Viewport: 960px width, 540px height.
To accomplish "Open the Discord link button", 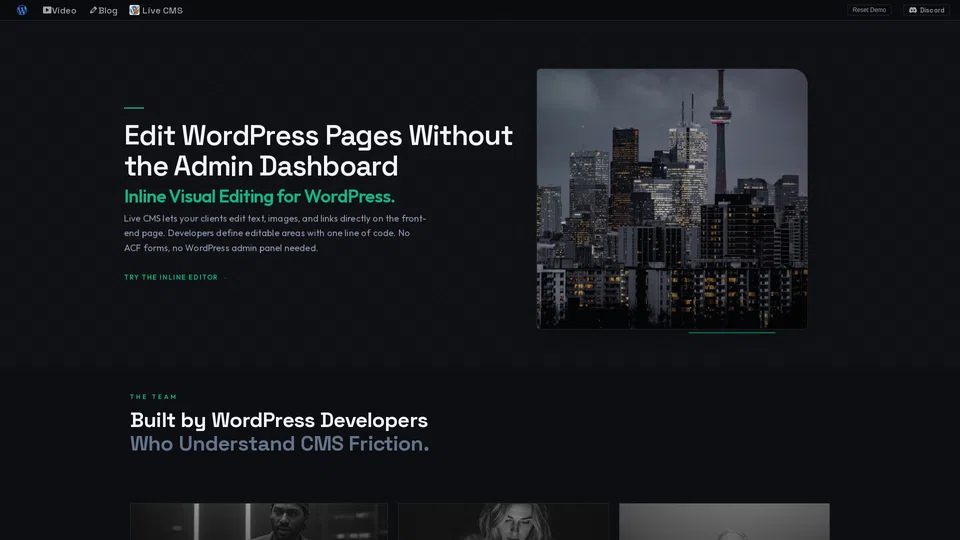I will (x=926, y=10).
